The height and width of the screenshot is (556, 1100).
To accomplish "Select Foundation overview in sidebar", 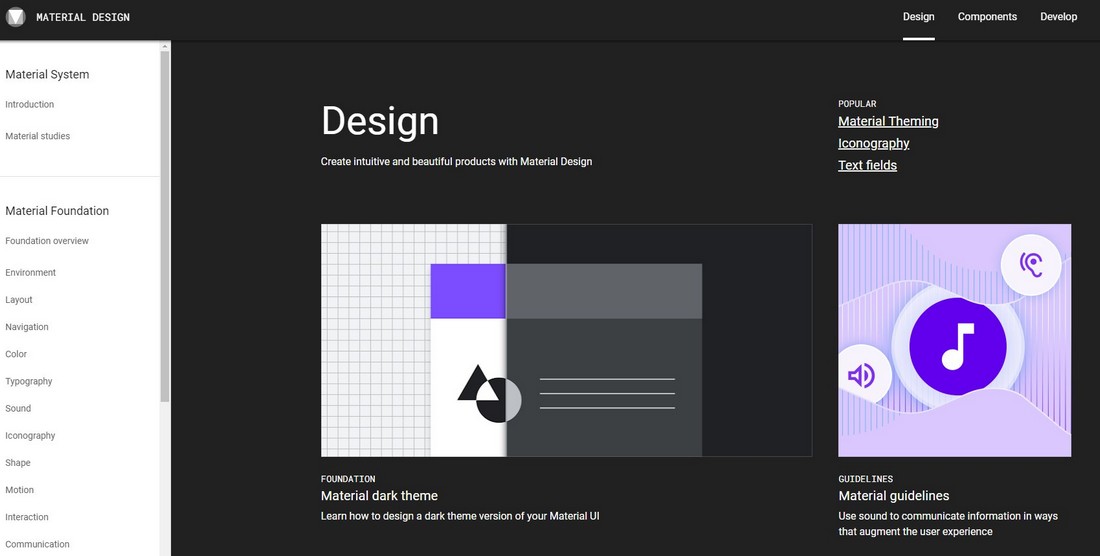I will [47, 241].
